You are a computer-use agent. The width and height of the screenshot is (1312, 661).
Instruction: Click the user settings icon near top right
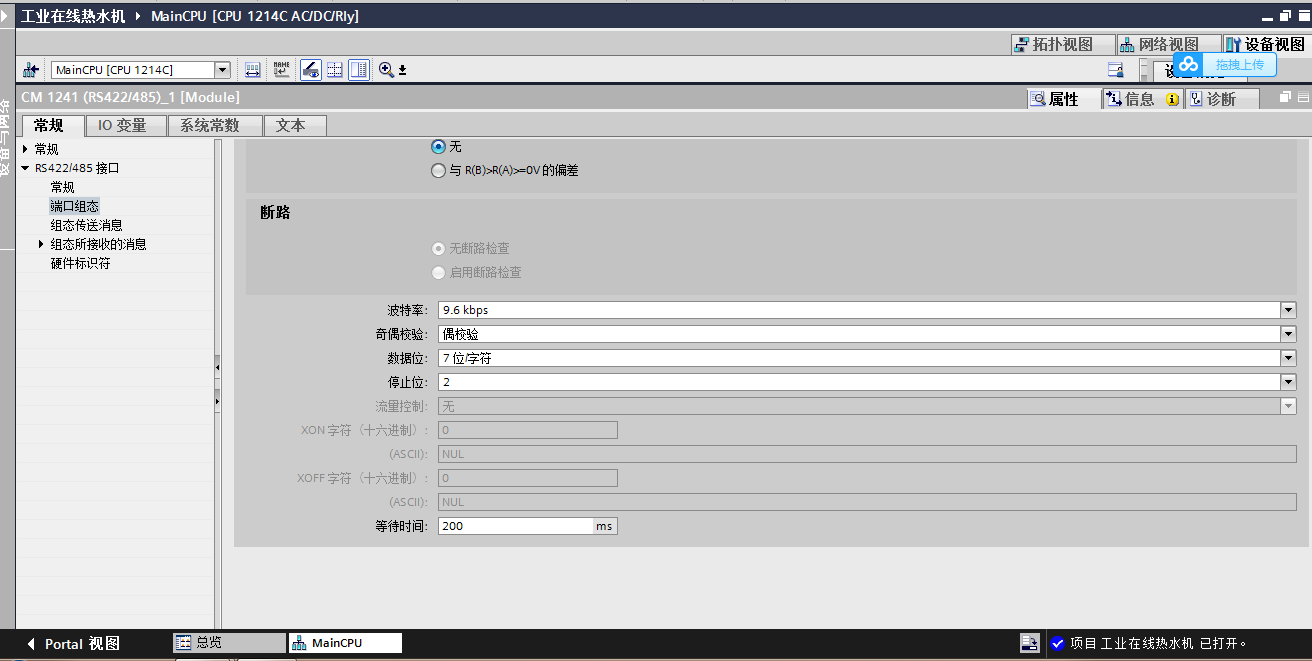pos(1116,69)
